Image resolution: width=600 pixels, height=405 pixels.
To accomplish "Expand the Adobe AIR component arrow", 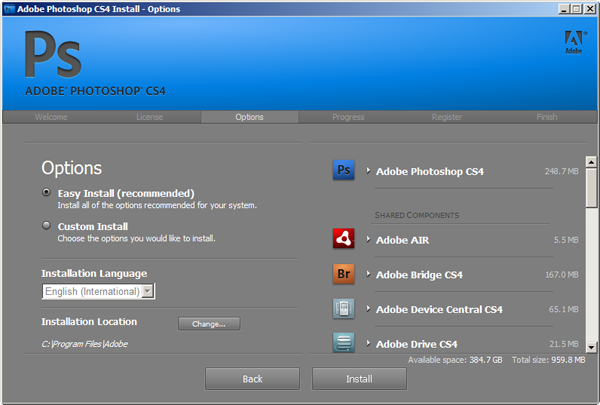I will click(369, 240).
